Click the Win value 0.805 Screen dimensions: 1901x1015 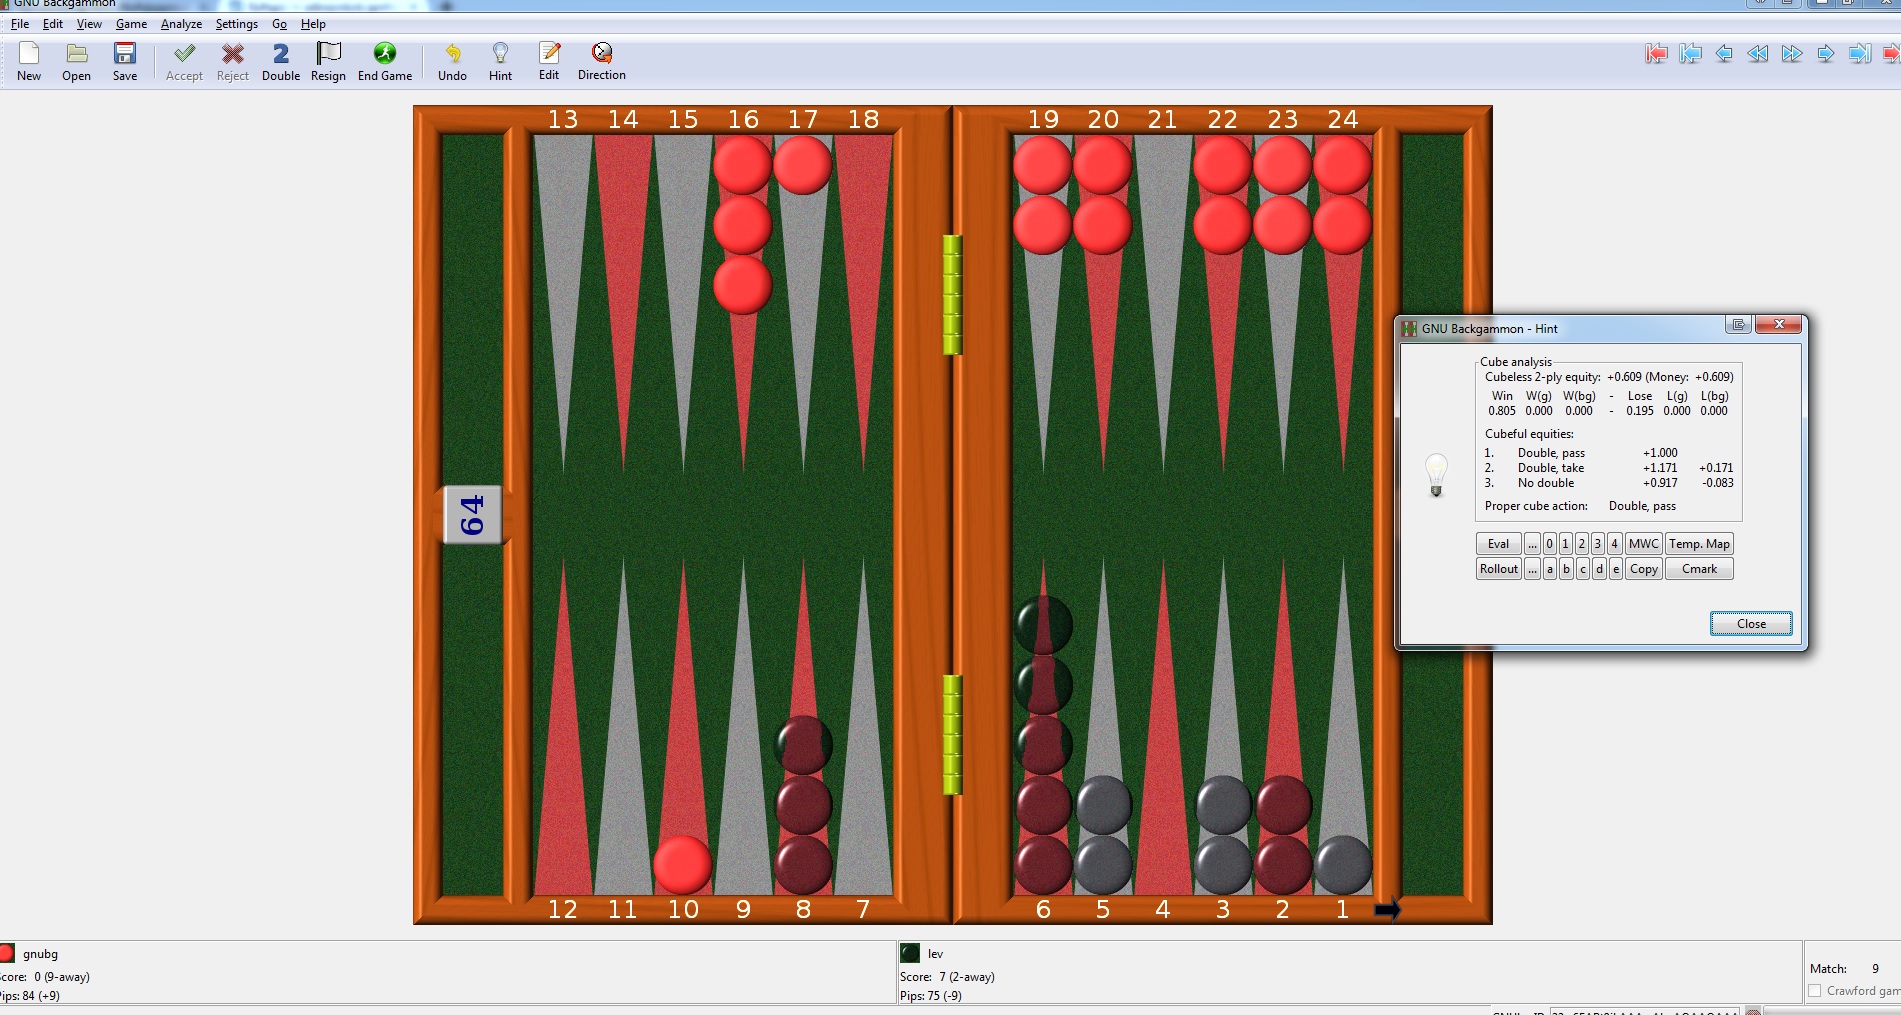1502,411
